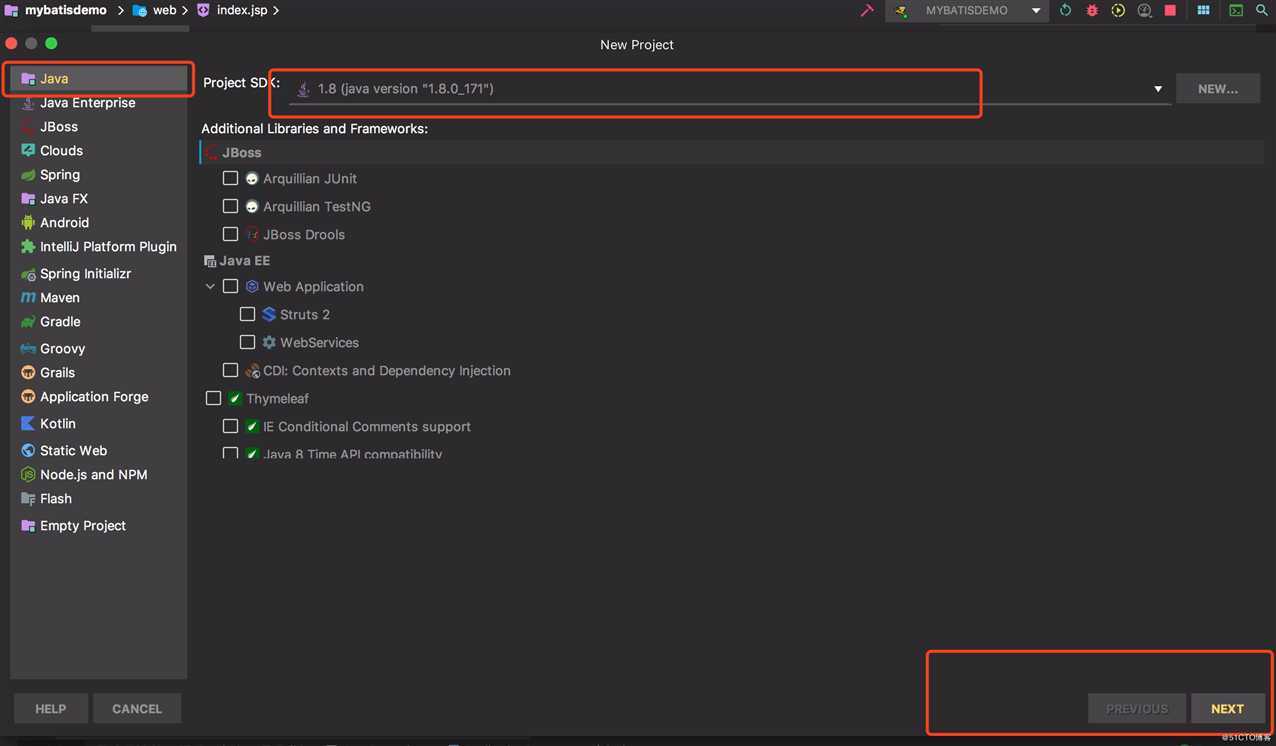The image size is (1276, 746).
Task: Collapse the Web Application tree node
Action: (x=210, y=286)
